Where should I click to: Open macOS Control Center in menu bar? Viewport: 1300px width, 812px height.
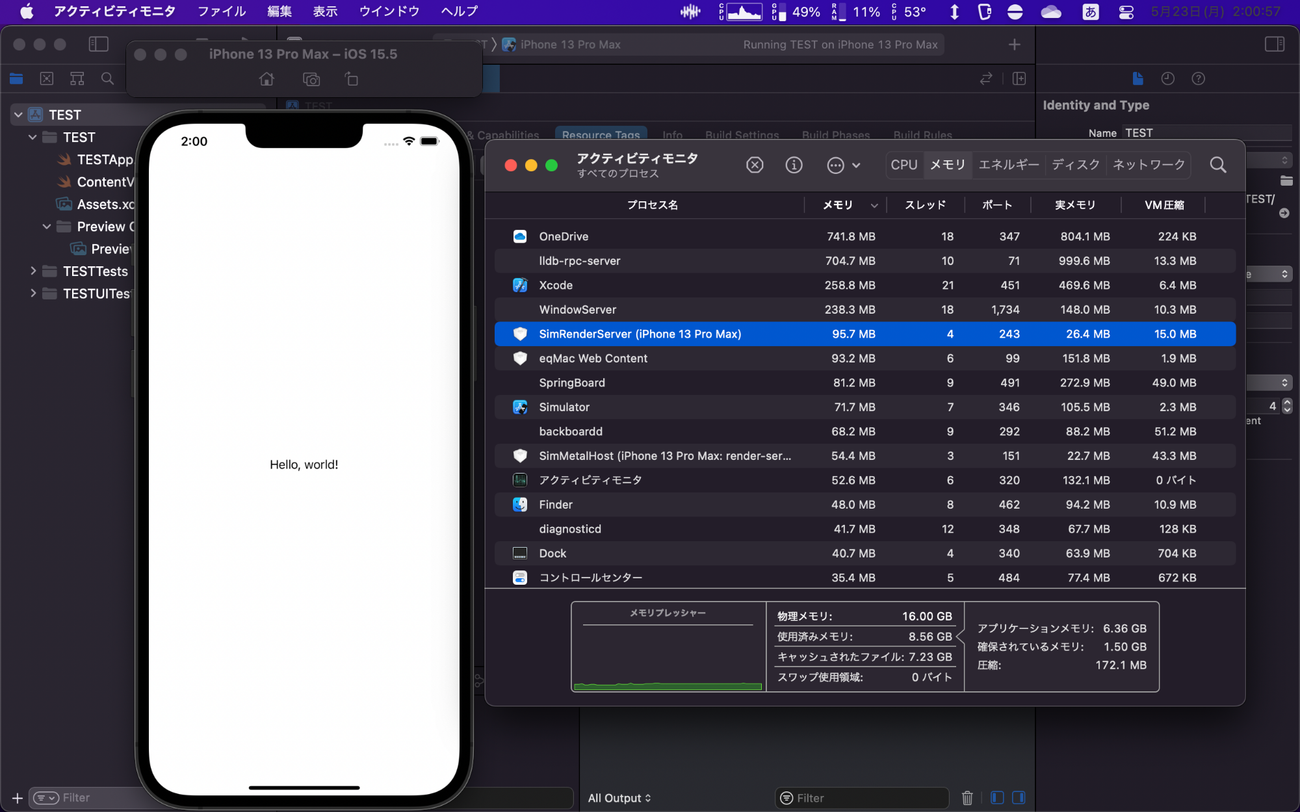[x=1126, y=12]
